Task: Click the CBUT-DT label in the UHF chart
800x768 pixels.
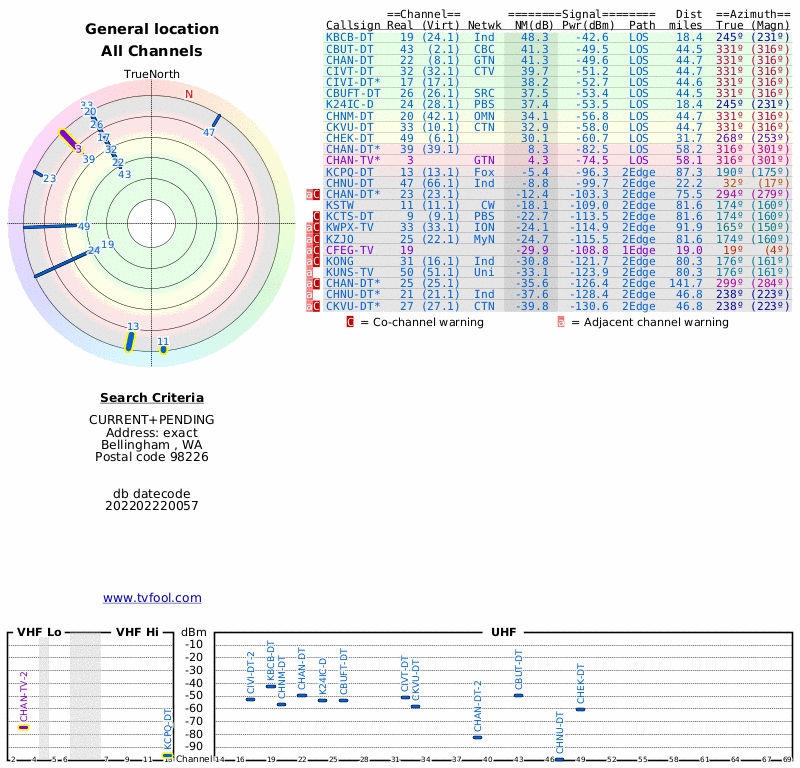Action: 518,670
